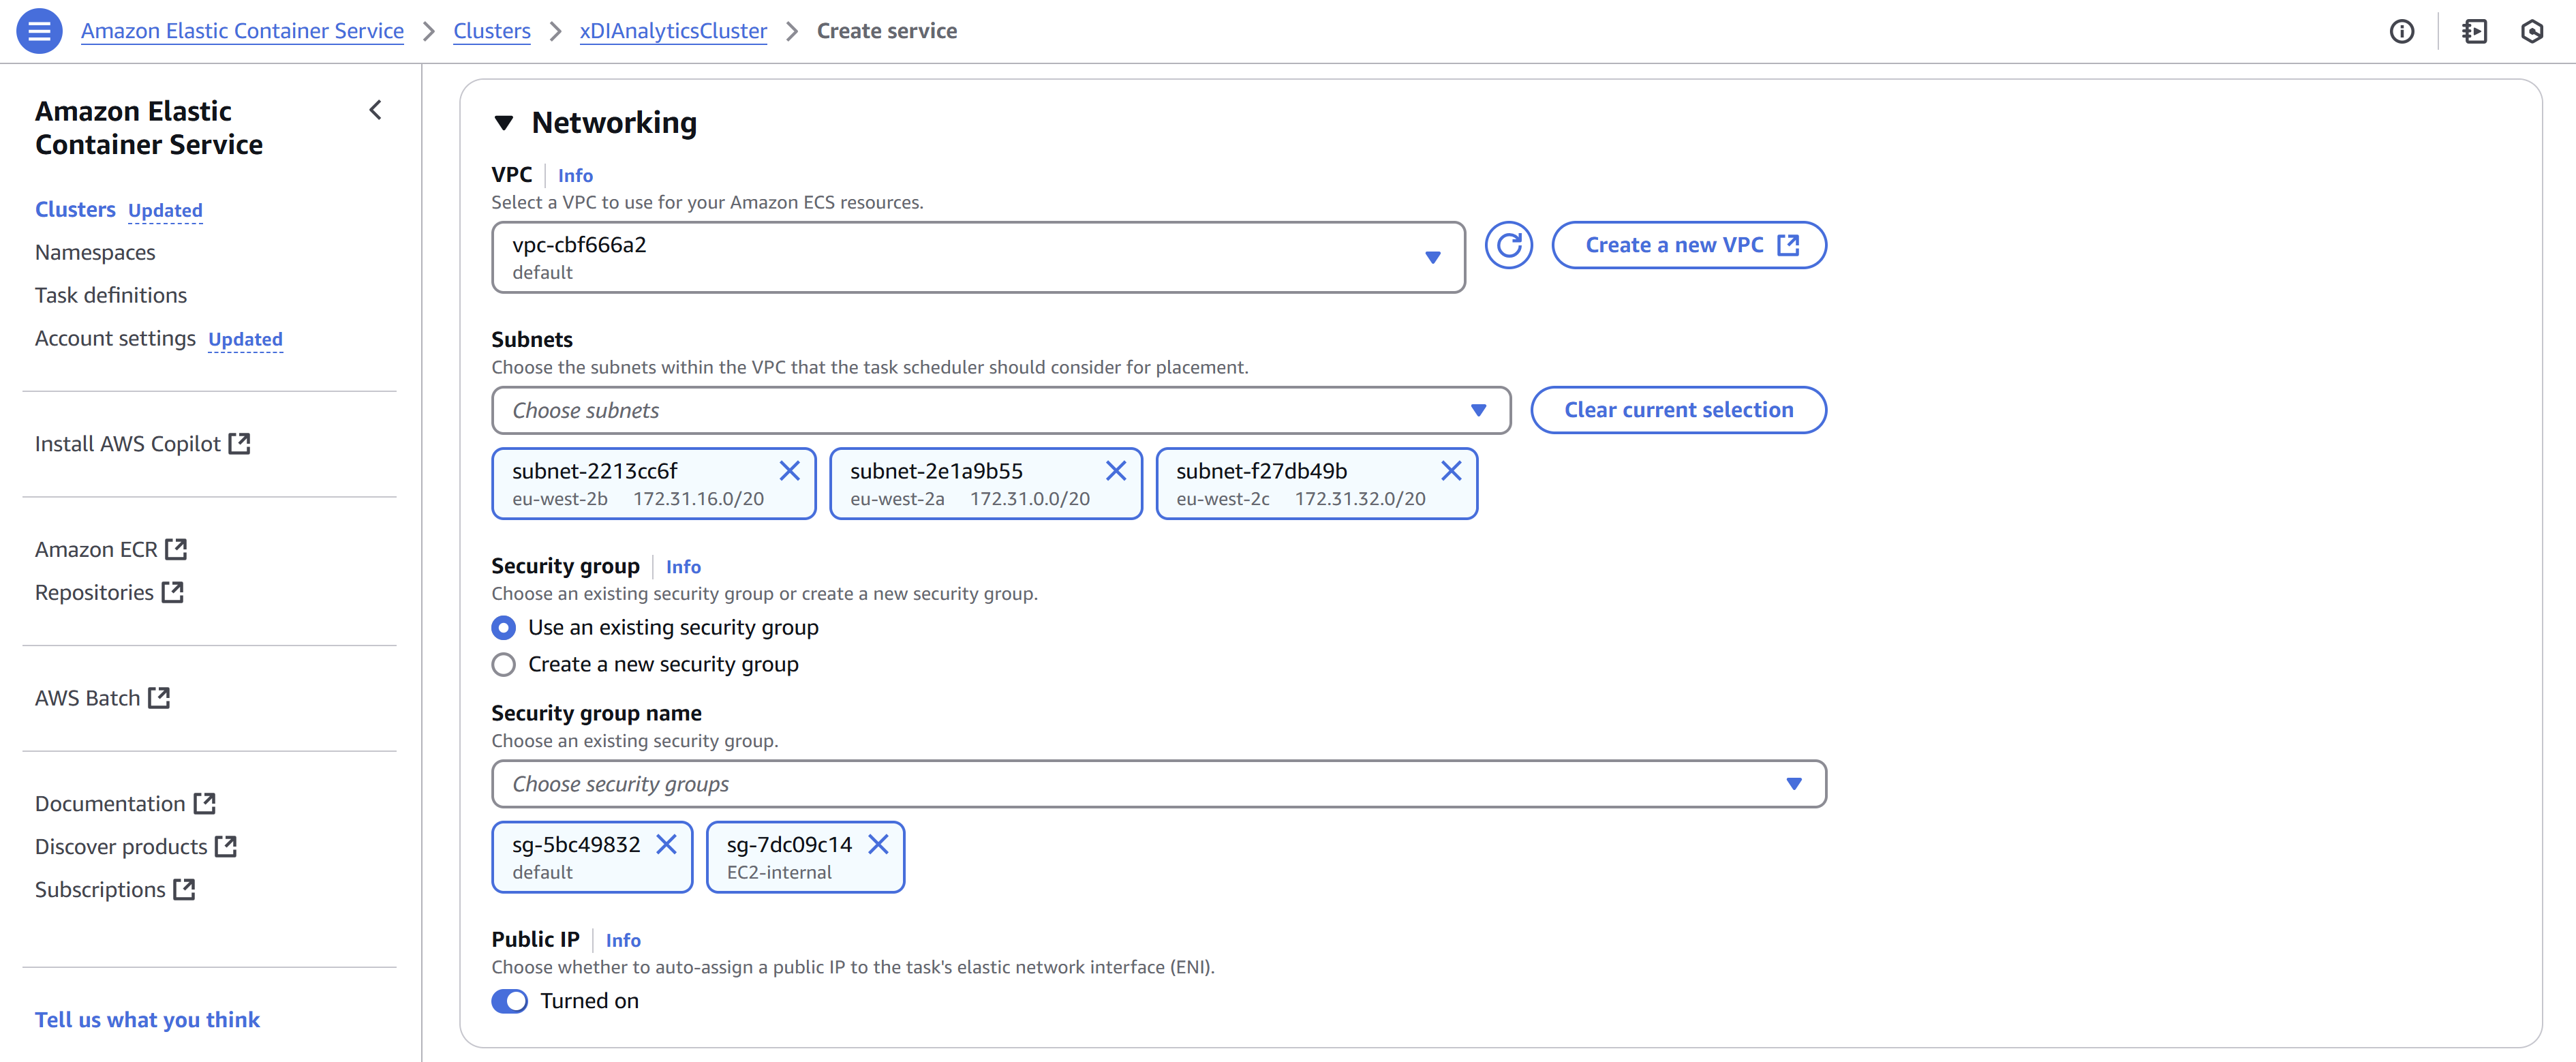Open the VPC selection dropdown
2576x1062 pixels.
click(977, 258)
